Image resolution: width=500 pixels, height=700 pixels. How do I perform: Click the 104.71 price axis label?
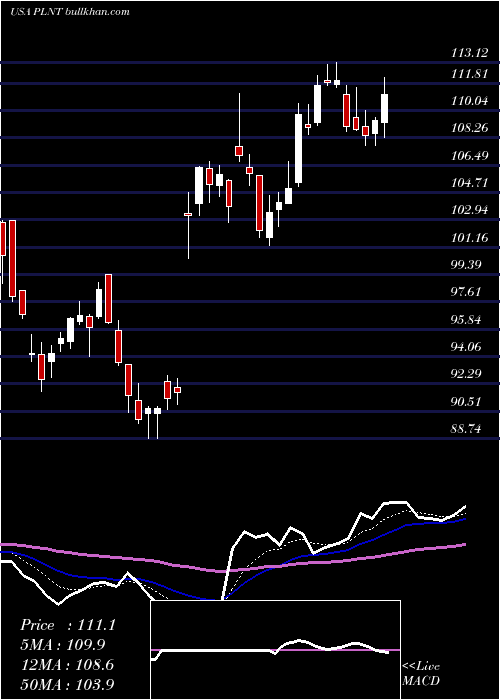coord(469,183)
